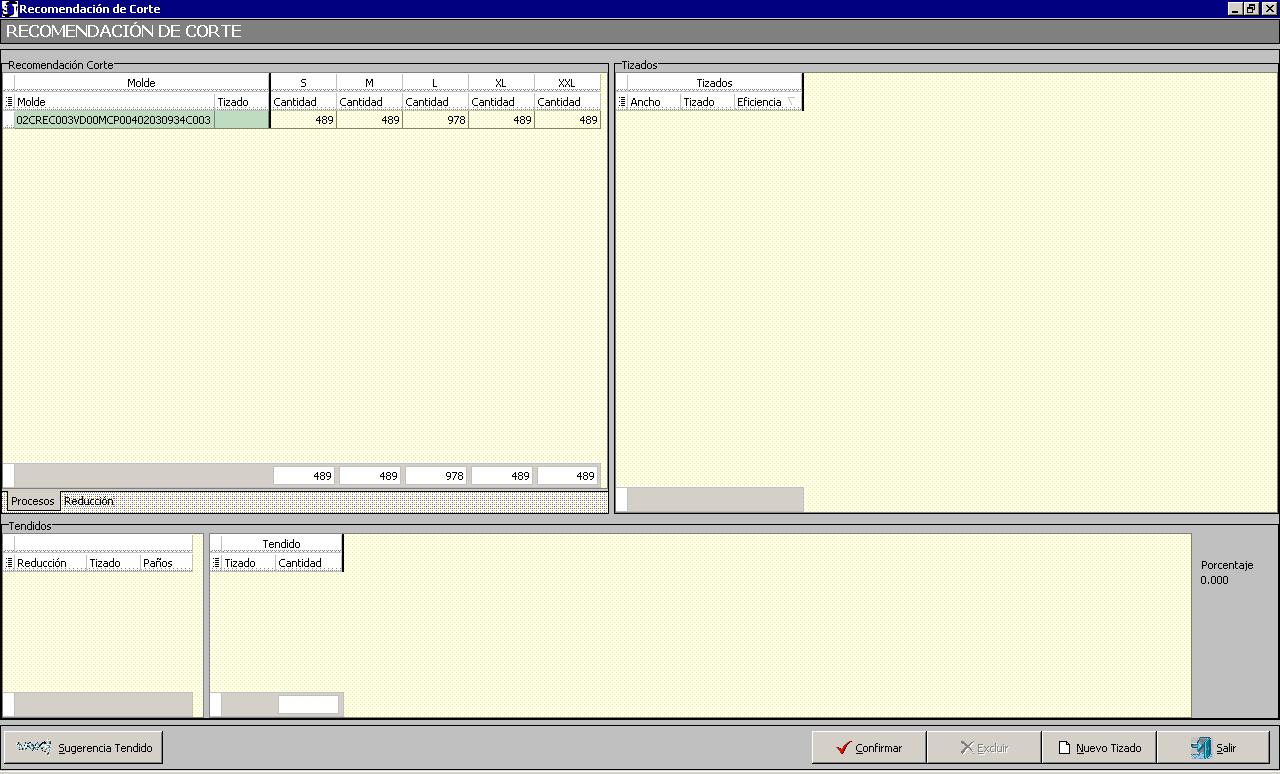This screenshot has height=774, width=1280.
Task: Switch to the Reducción tab
Action: (x=89, y=501)
